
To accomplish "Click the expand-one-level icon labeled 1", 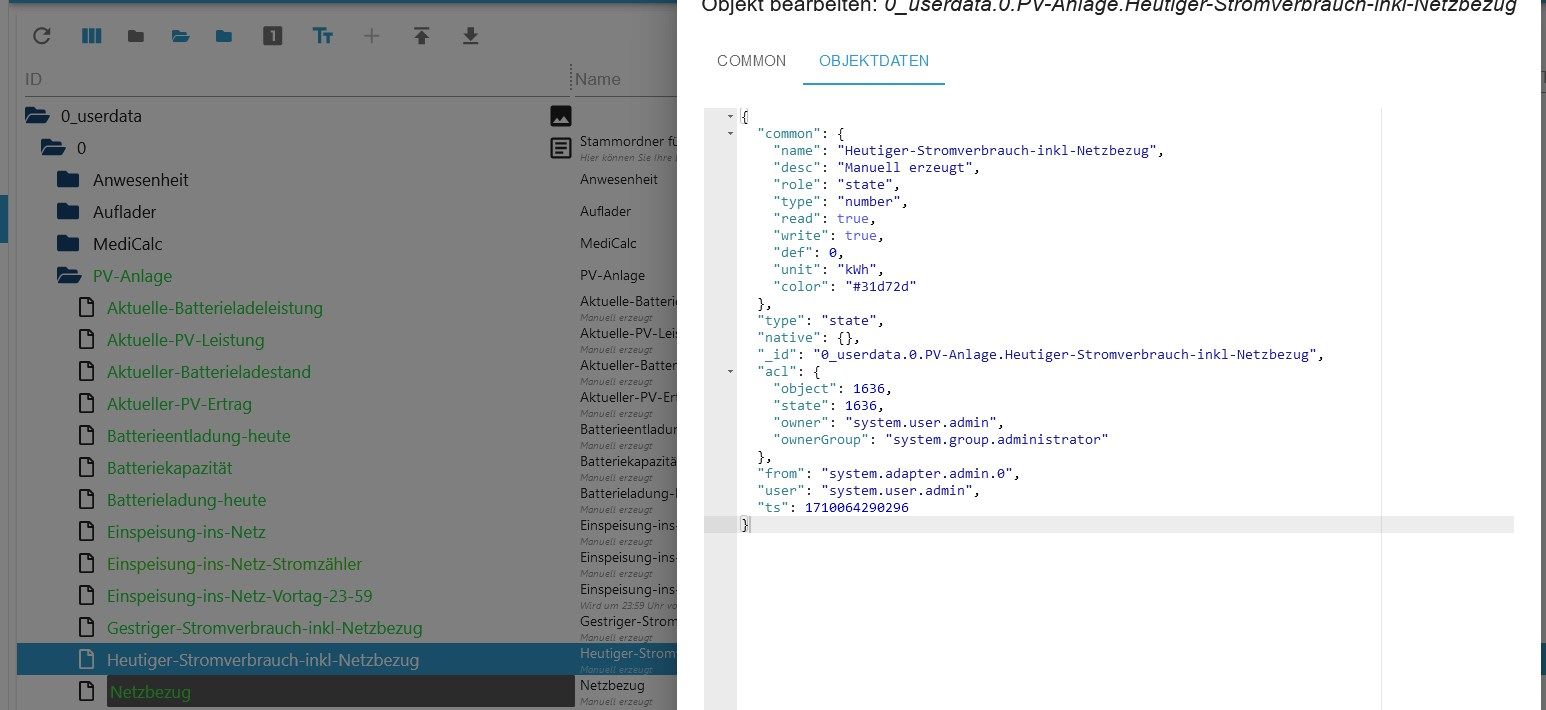I will pos(272,36).
